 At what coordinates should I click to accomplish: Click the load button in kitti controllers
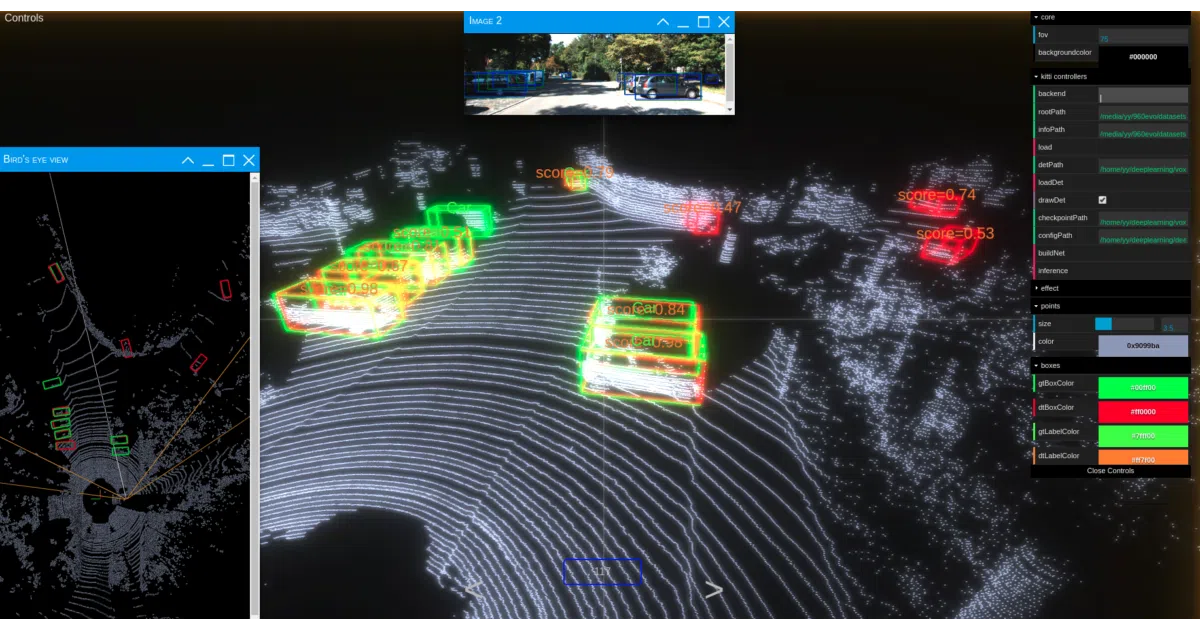(x=1110, y=147)
